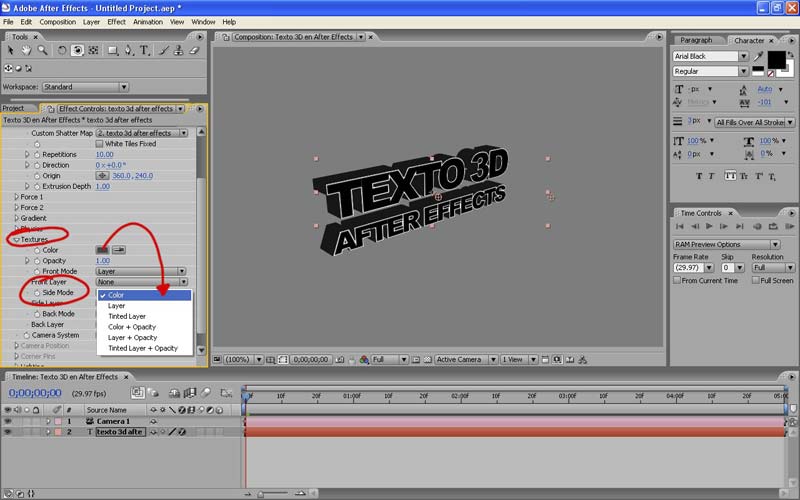Click the Repetitions value 10.00
The image size is (800, 500).
coord(105,155)
